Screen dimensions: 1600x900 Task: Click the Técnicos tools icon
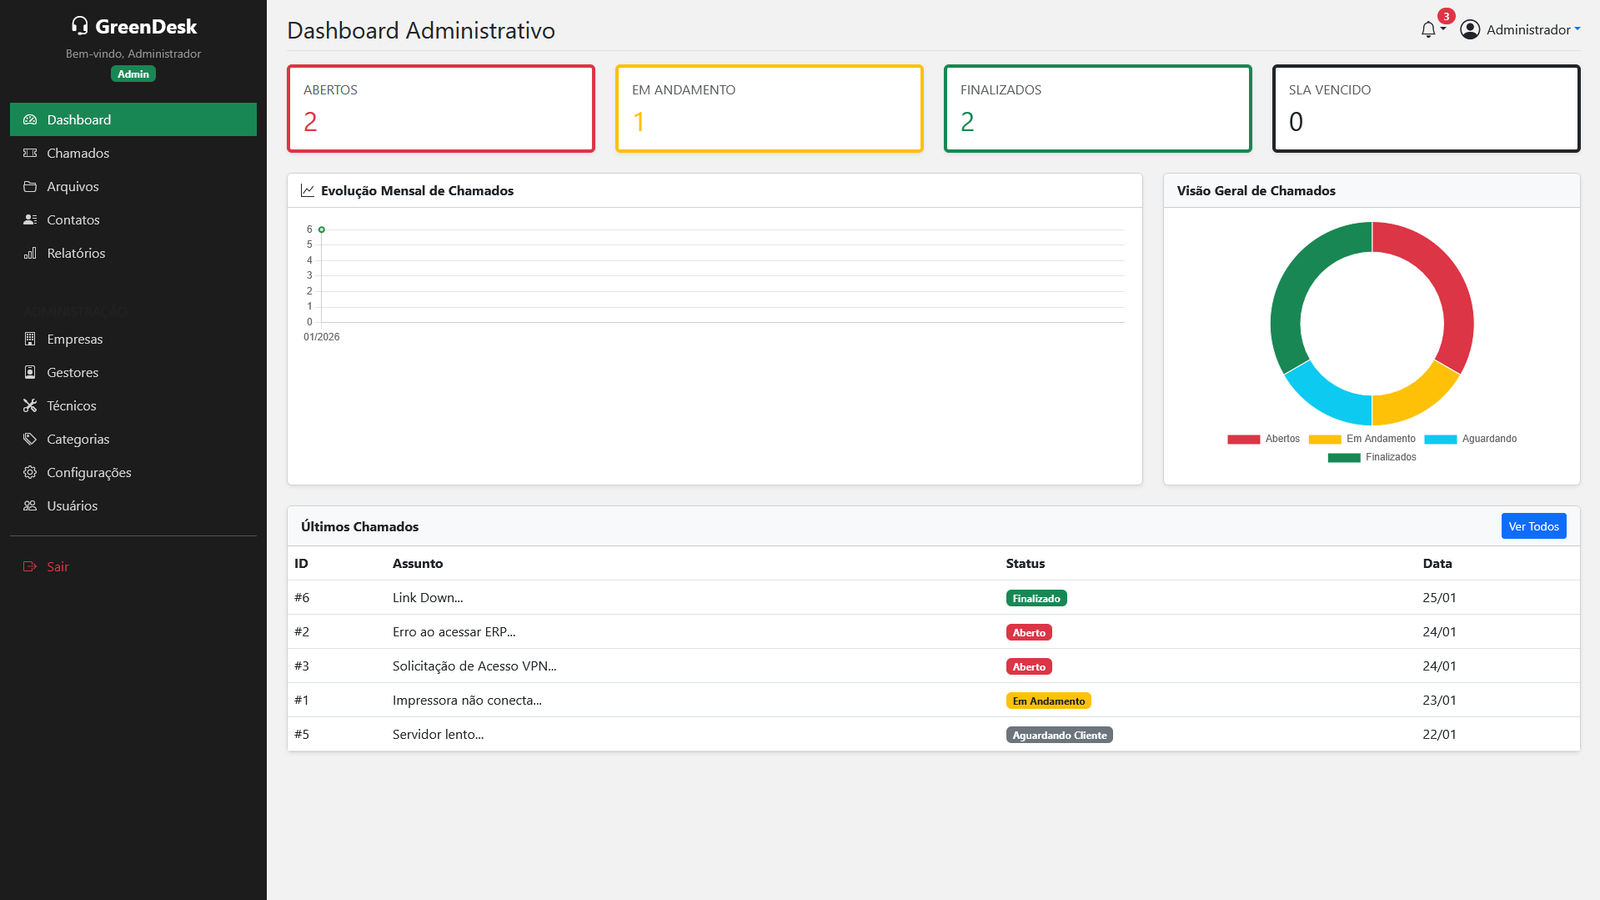click(x=29, y=406)
